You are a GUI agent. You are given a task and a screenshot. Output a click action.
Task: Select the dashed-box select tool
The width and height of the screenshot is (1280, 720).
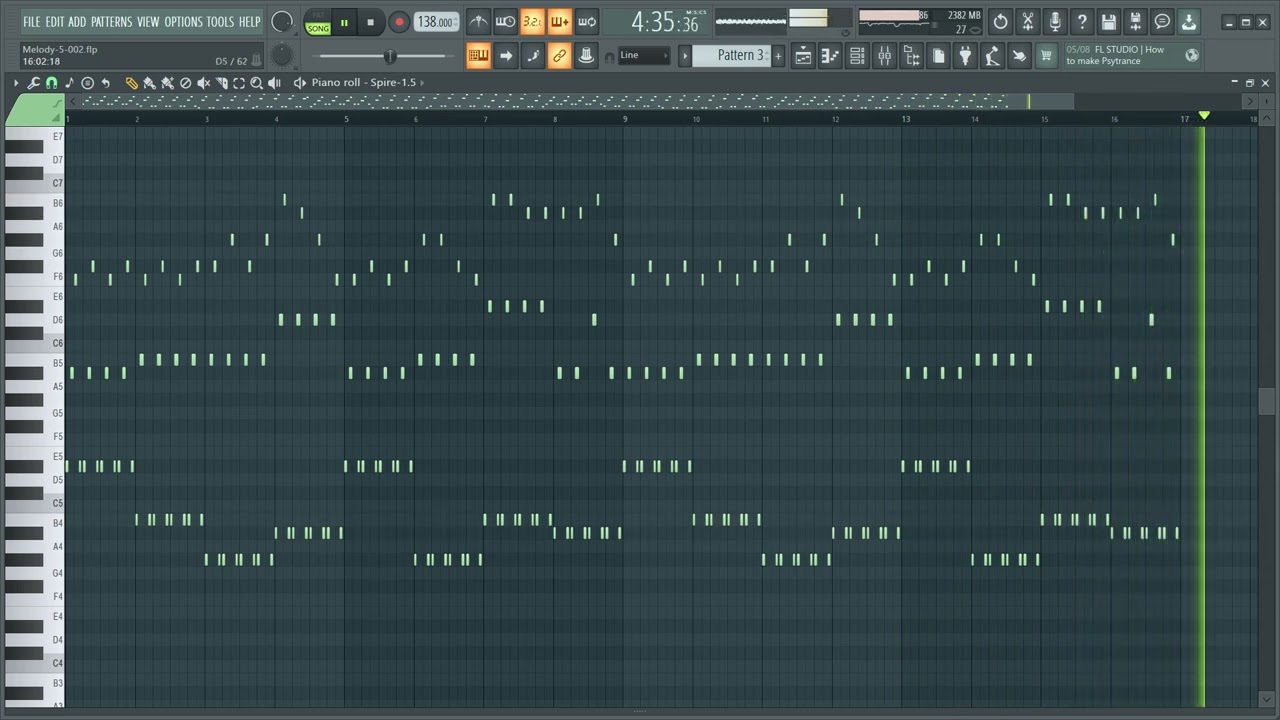[239, 83]
